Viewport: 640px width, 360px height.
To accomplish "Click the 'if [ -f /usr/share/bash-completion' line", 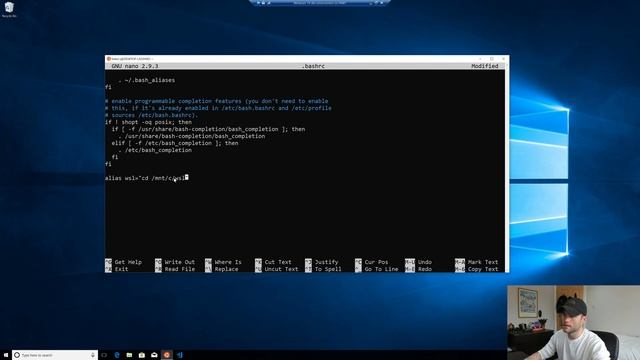I will tap(208, 129).
